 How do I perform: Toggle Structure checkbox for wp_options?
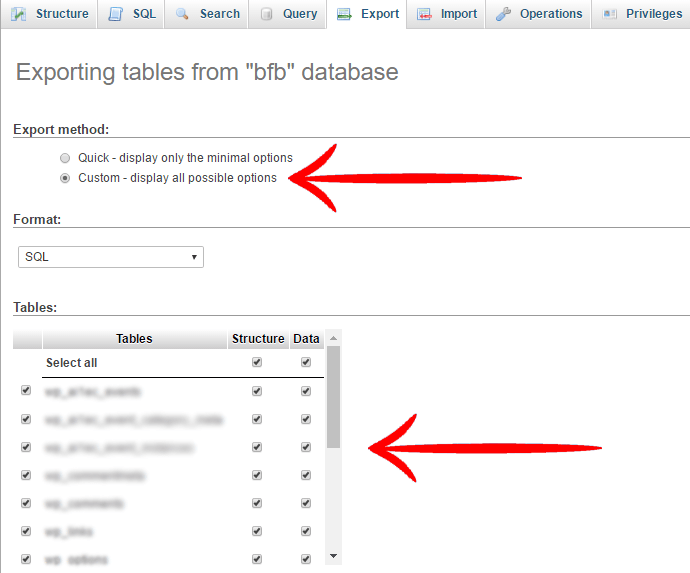point(257,559)
